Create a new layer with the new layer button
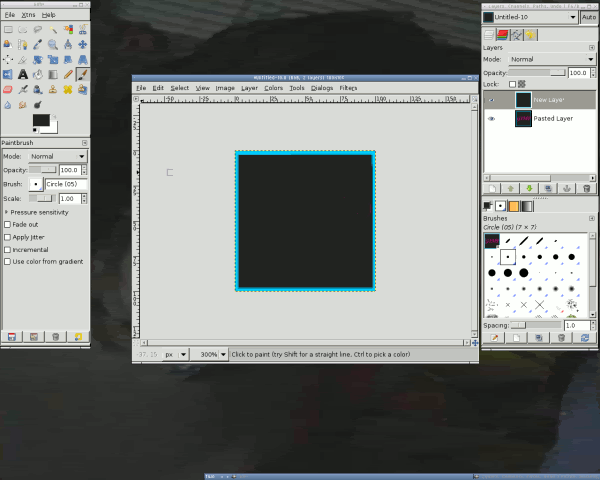 point(492,188)
